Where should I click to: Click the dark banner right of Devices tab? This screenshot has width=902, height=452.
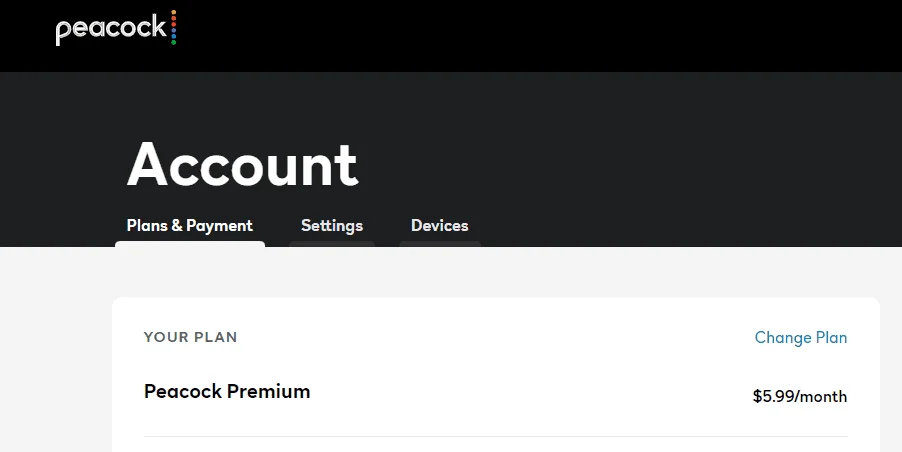[x=690, y=227]
